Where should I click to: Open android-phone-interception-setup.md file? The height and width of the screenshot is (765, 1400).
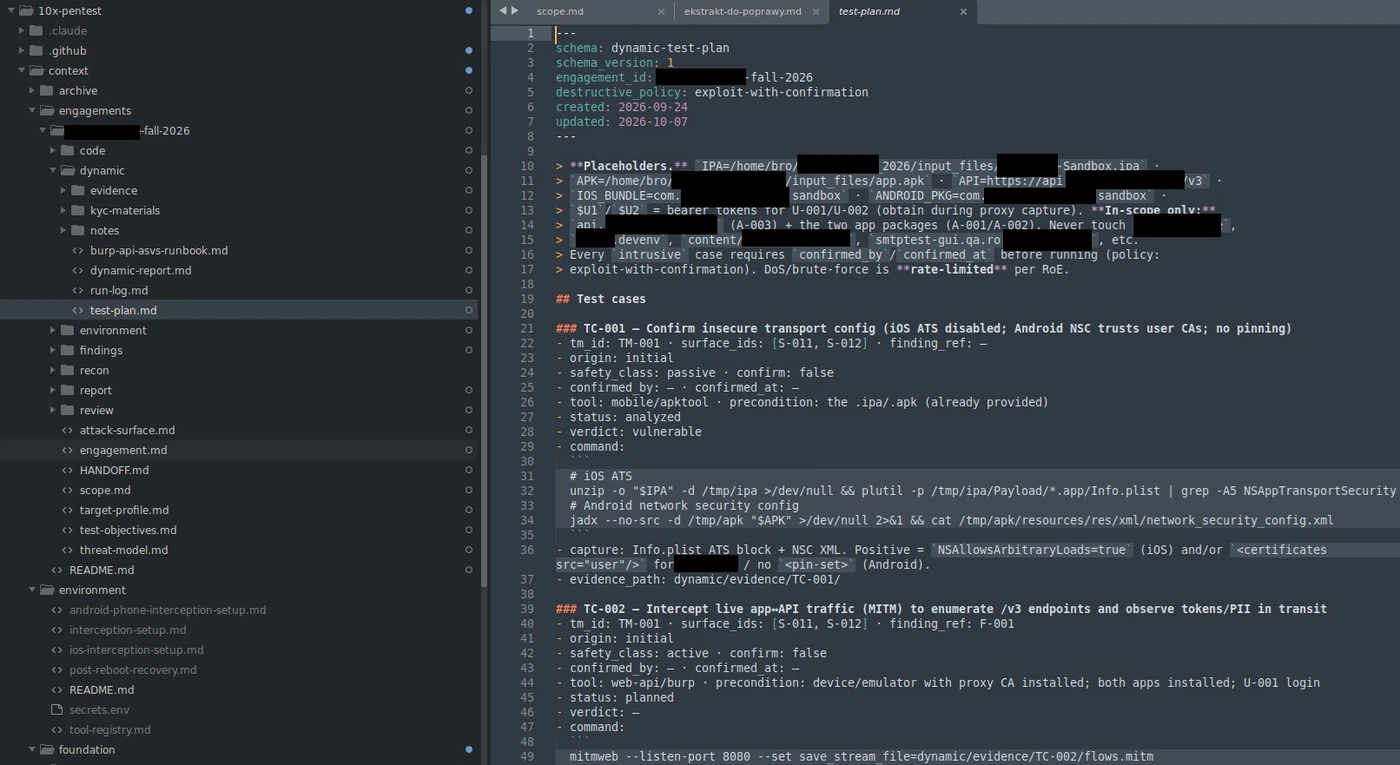tap(167, 610)
